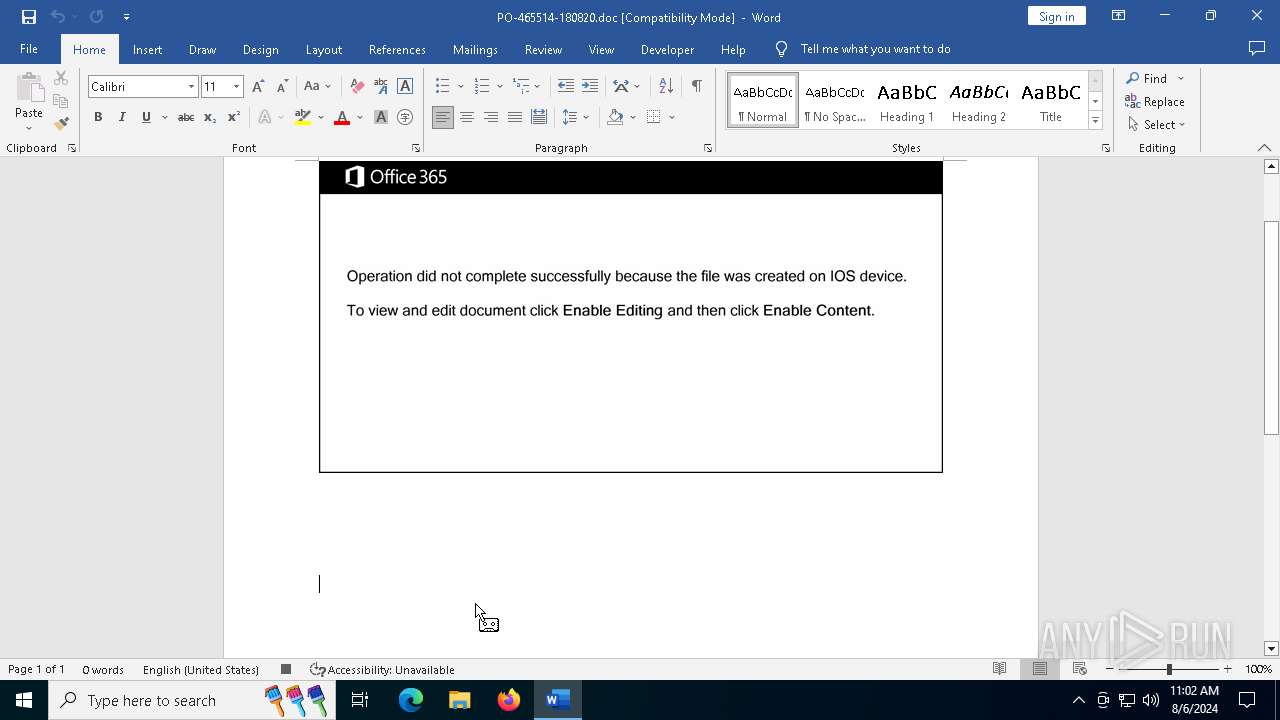Click Replace in Editing group

(x=1155, y=101)
